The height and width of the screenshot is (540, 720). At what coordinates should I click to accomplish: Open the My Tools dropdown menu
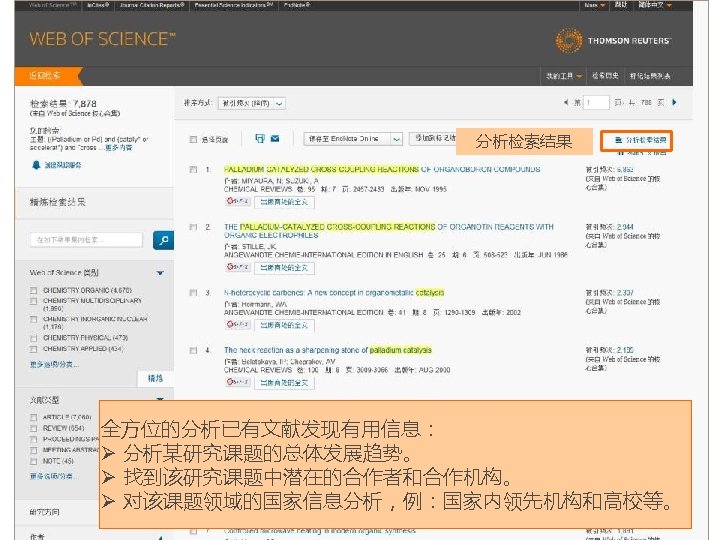tap(563, 76)
